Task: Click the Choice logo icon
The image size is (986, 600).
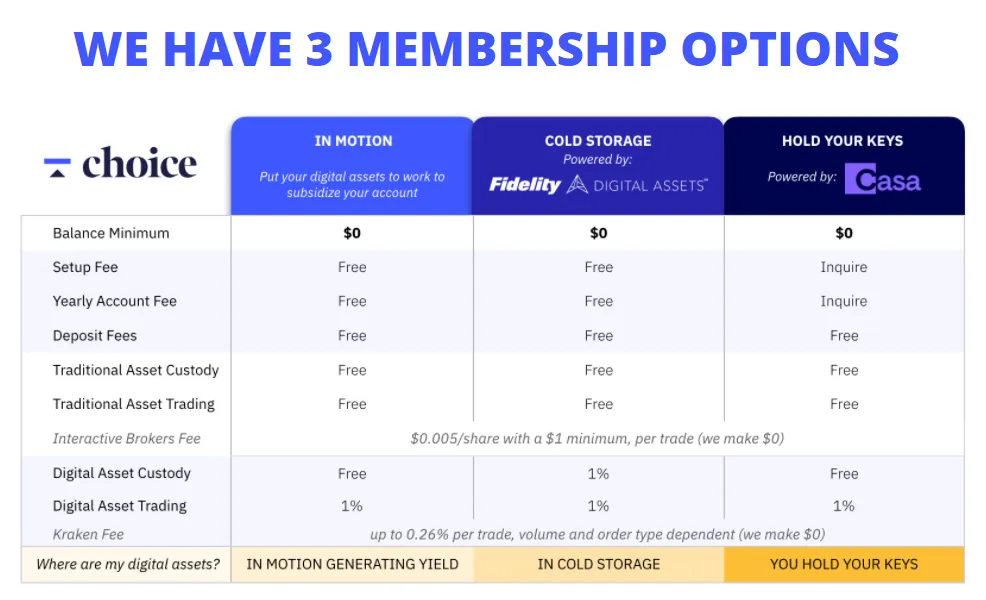Action: coord(57,167)
